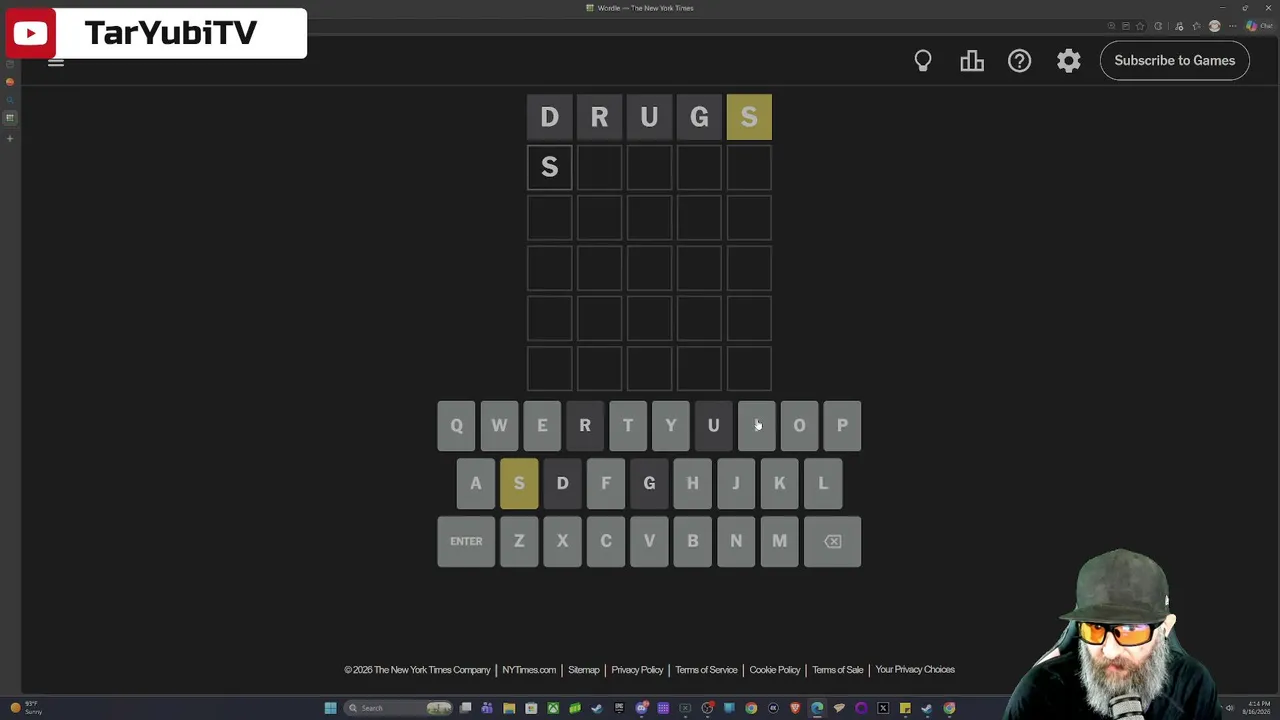Screen dimensions: 1280x720
Task: Tap the O key on the Wordle keyboard
Action: pyautogui.click(x=799, y=426)
